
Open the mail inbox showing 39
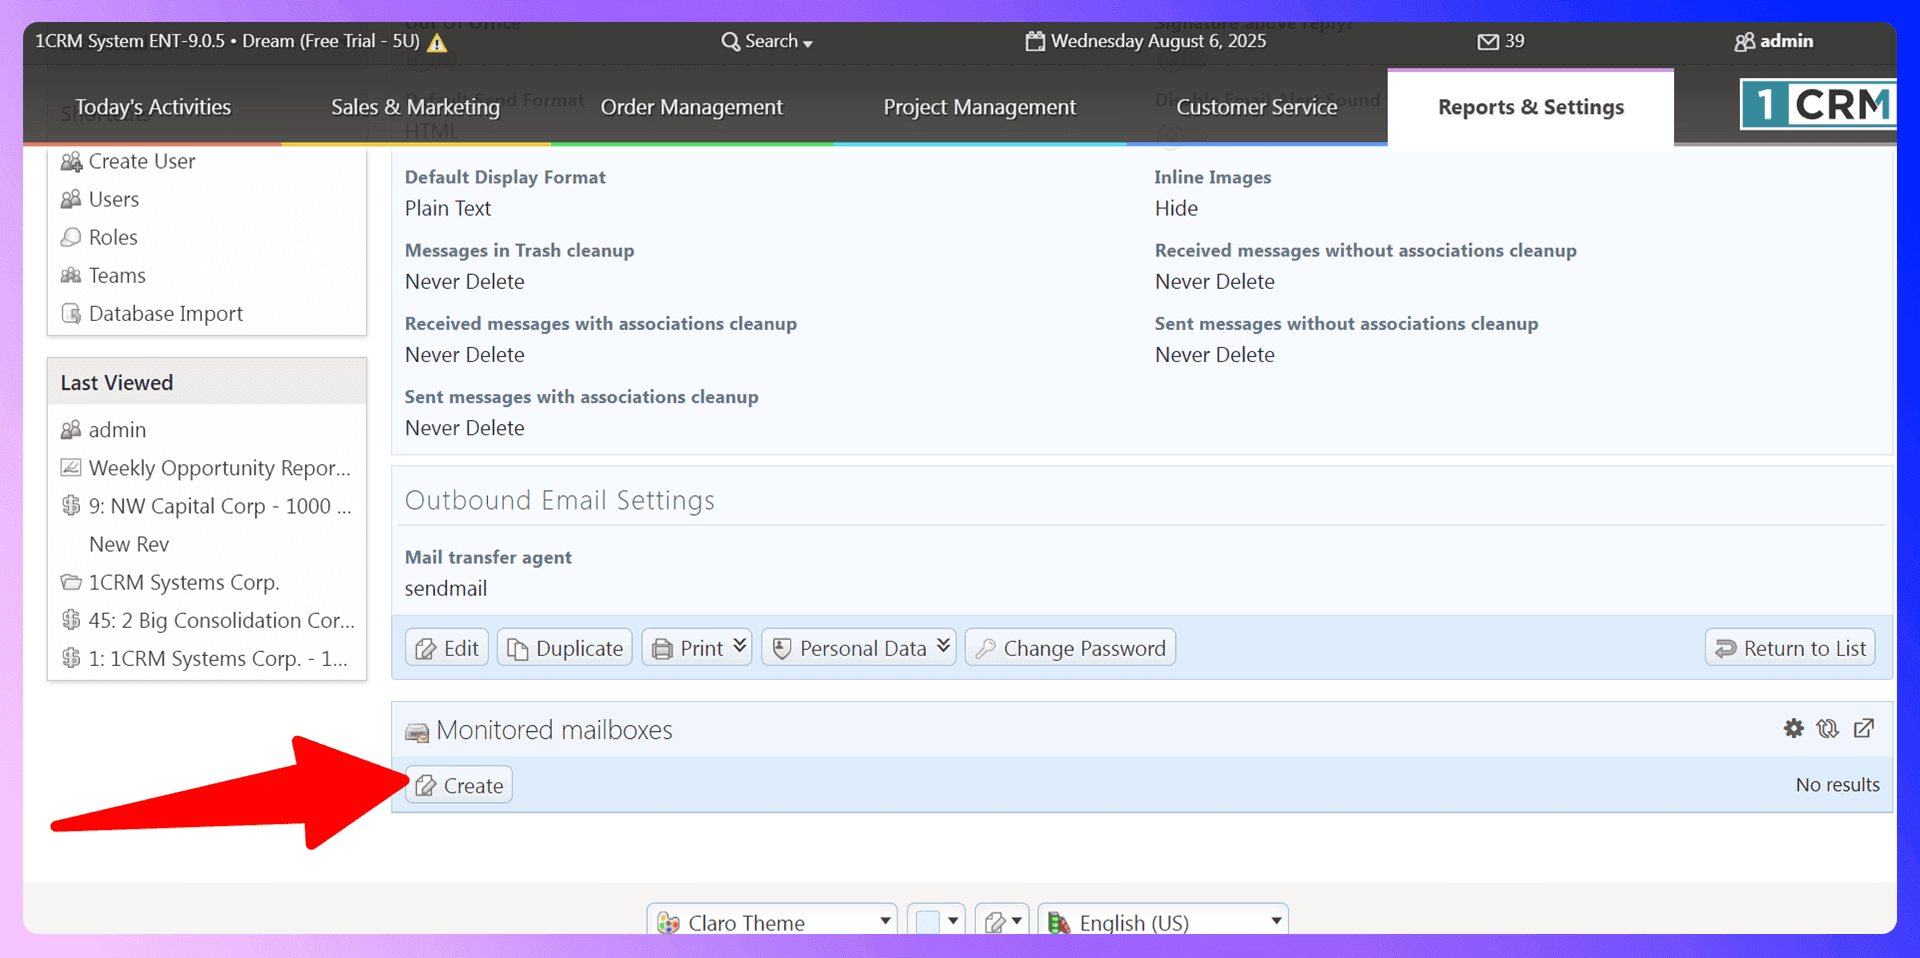click(1501, 41)
